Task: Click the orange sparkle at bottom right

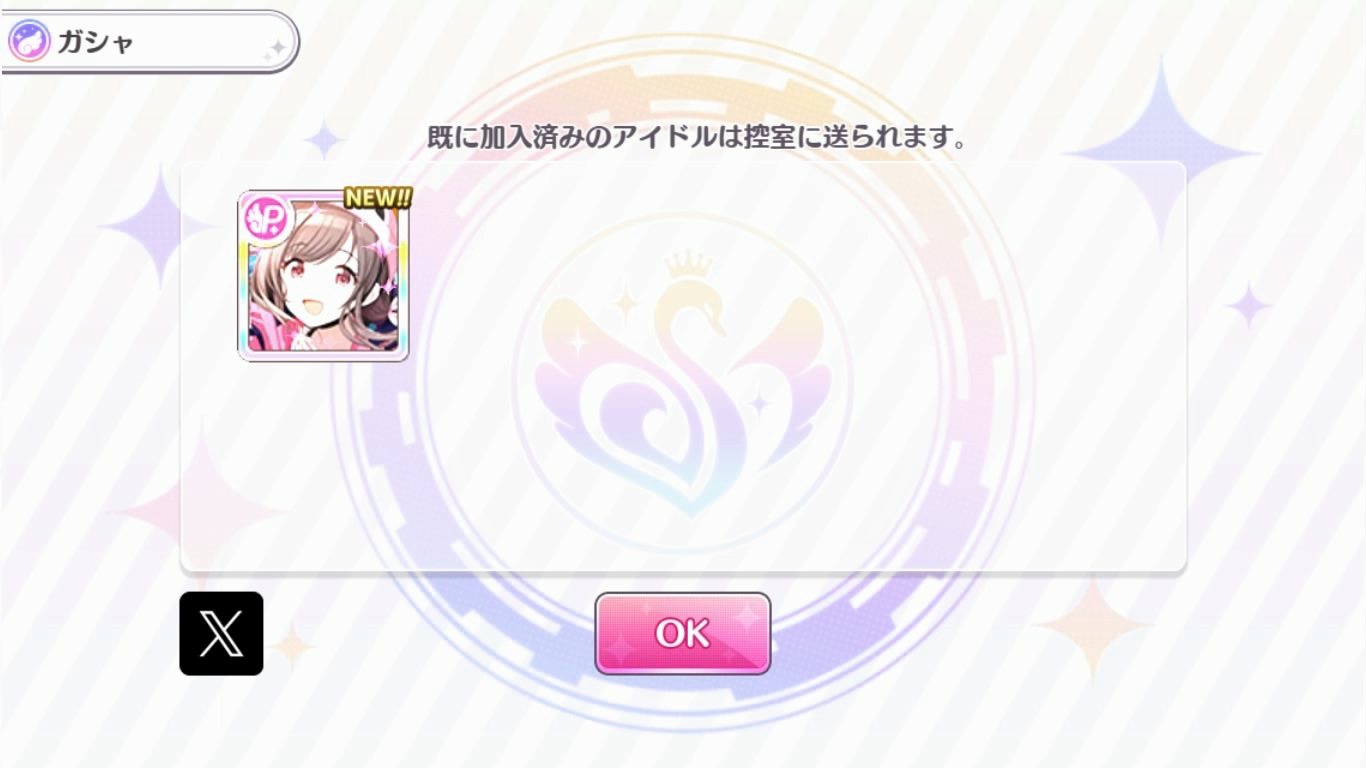Action: click(1092, 629)
